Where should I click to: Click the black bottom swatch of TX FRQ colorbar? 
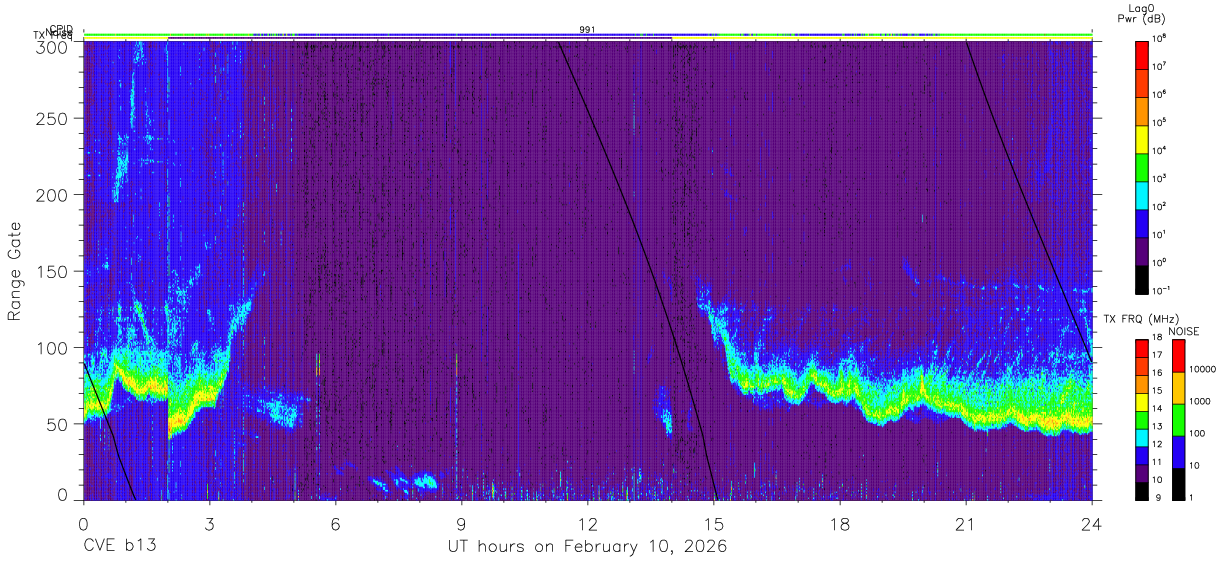(x=1141, y=492)
